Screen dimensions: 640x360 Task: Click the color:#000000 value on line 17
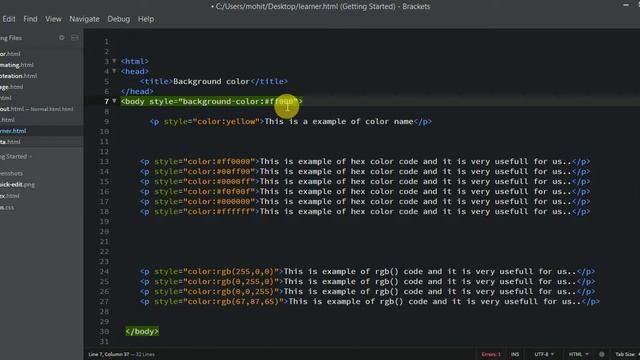click(x=219, y=201)
